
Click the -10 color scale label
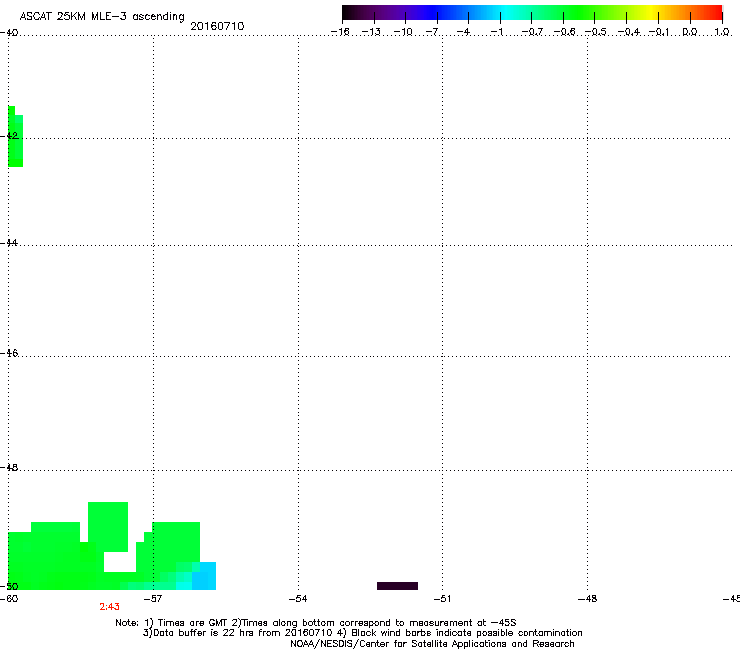[x=403, y=32]
